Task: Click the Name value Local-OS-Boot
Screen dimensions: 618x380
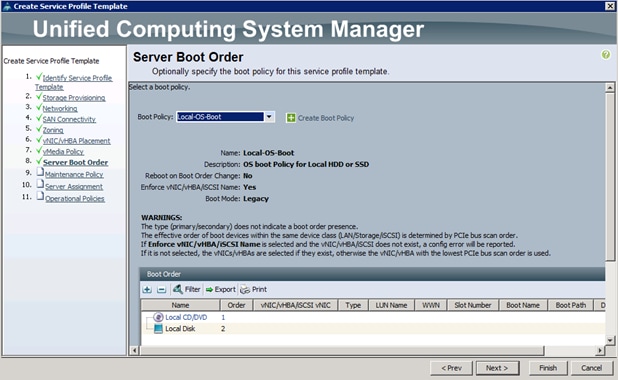Action: coord(268,153)
